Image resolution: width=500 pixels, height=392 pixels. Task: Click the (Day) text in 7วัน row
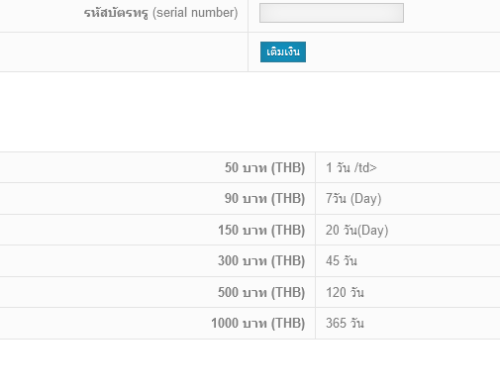pyautogui.click(x=366, y=199)
